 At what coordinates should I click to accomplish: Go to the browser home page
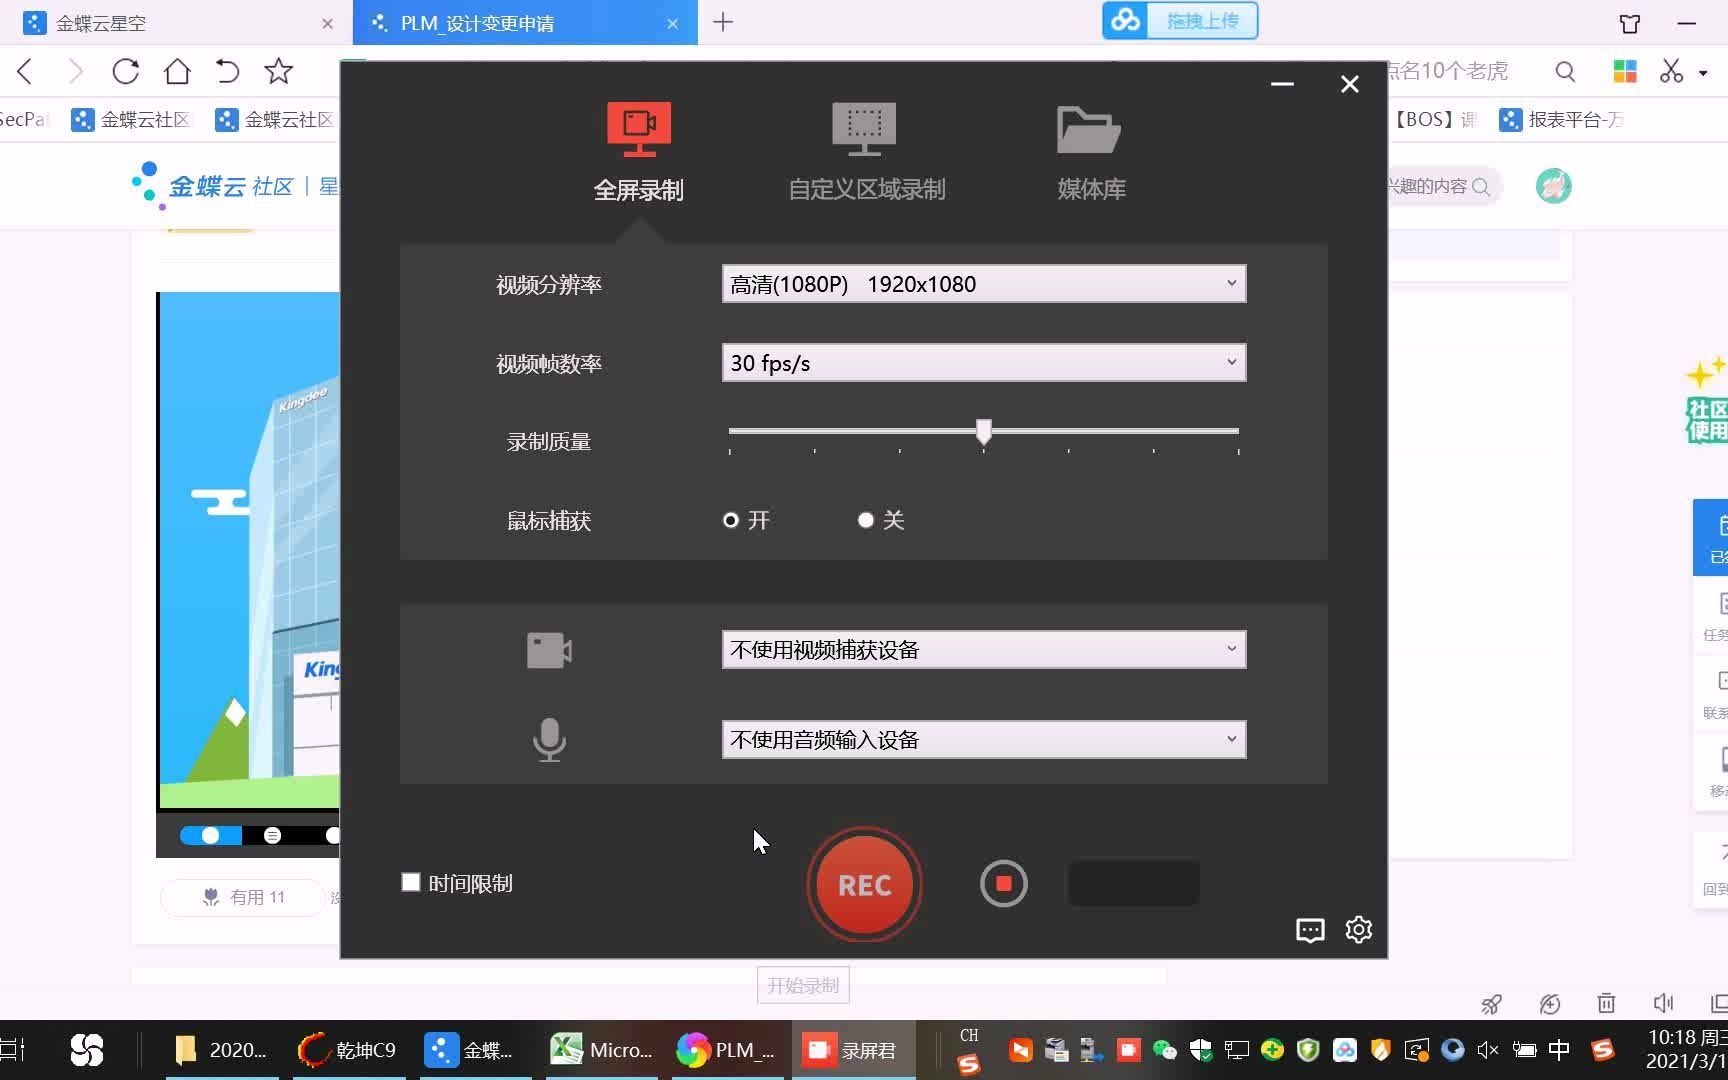pos(177,71)
